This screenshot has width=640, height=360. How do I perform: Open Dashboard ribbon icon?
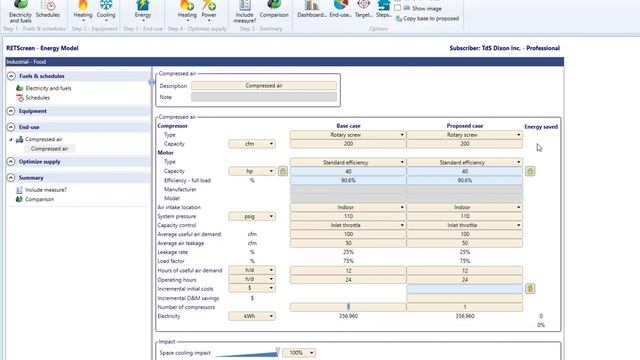(x=312, y=10)
